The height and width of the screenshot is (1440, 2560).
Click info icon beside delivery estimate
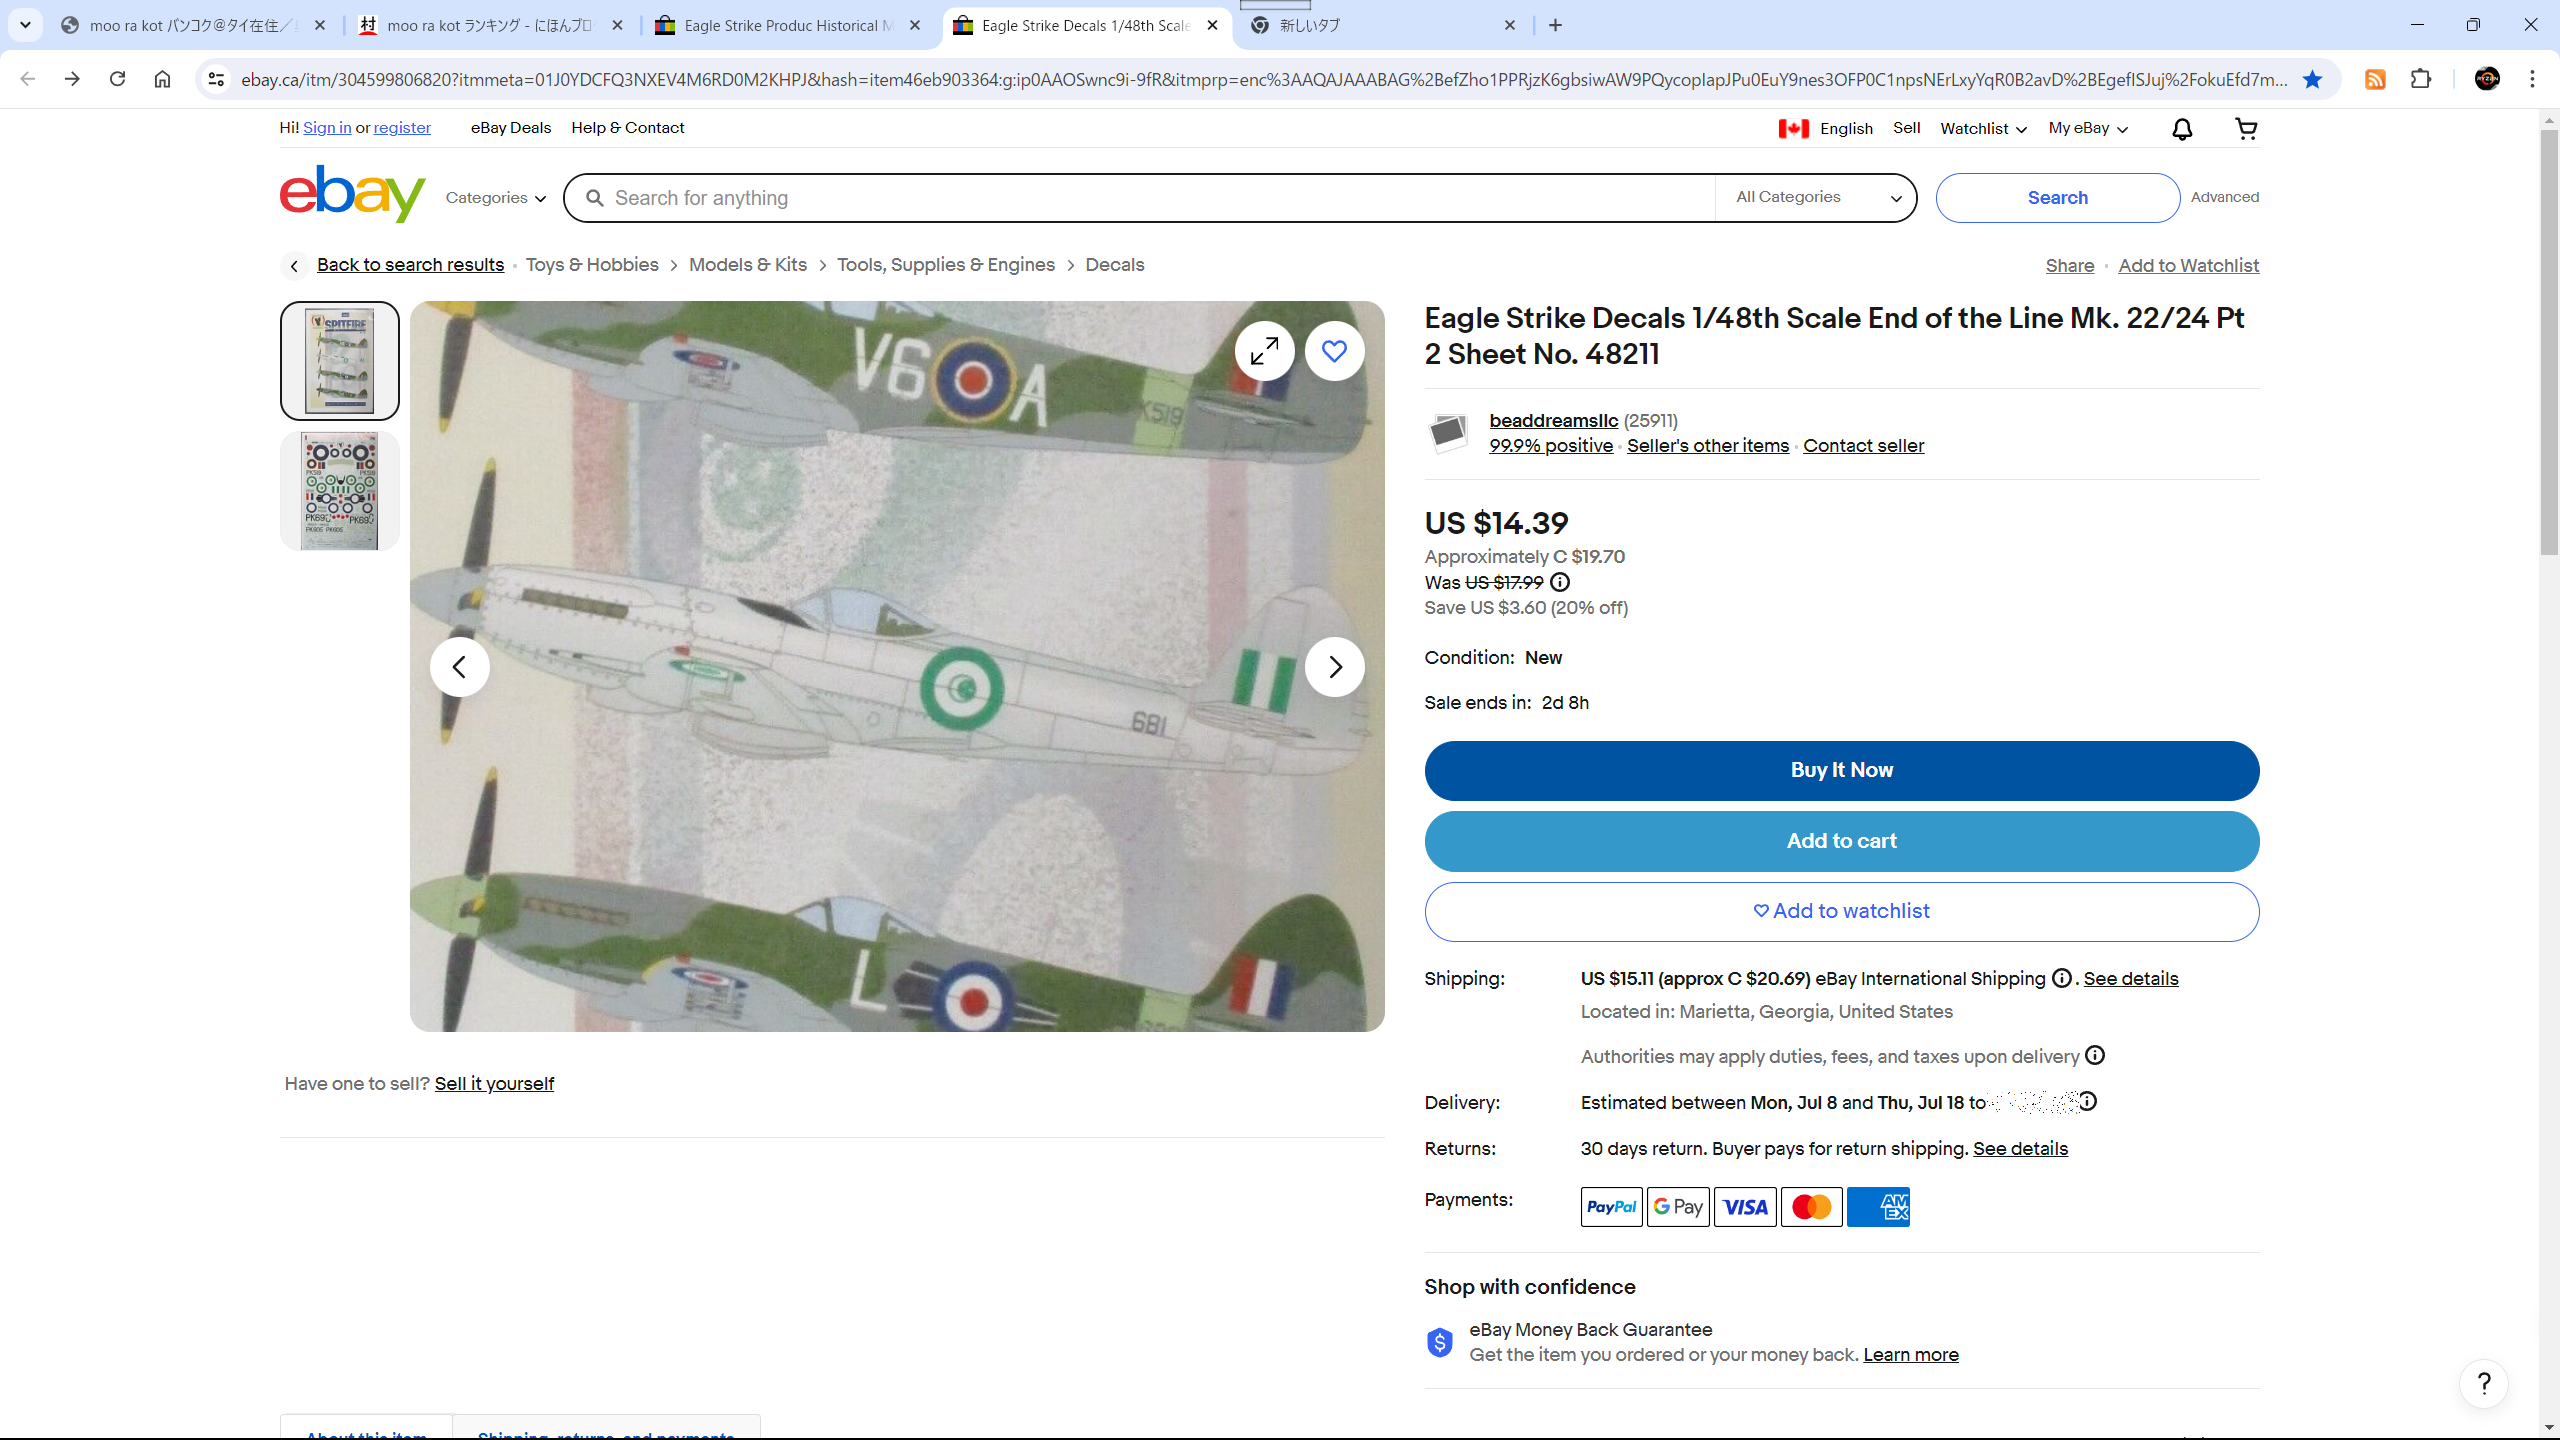pos(2088,1102)
